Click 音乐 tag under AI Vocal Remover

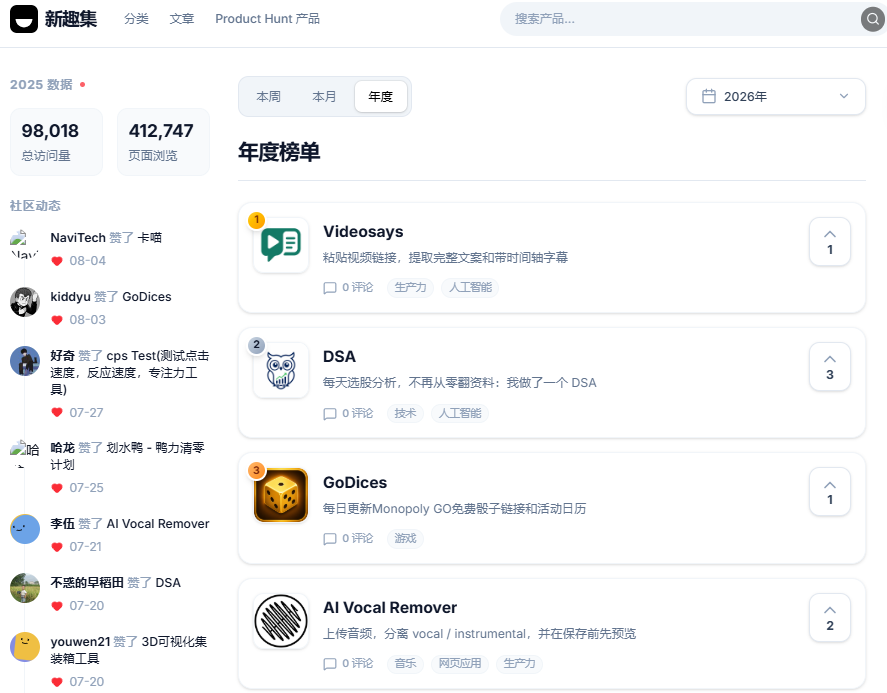[x=405, y=664]
